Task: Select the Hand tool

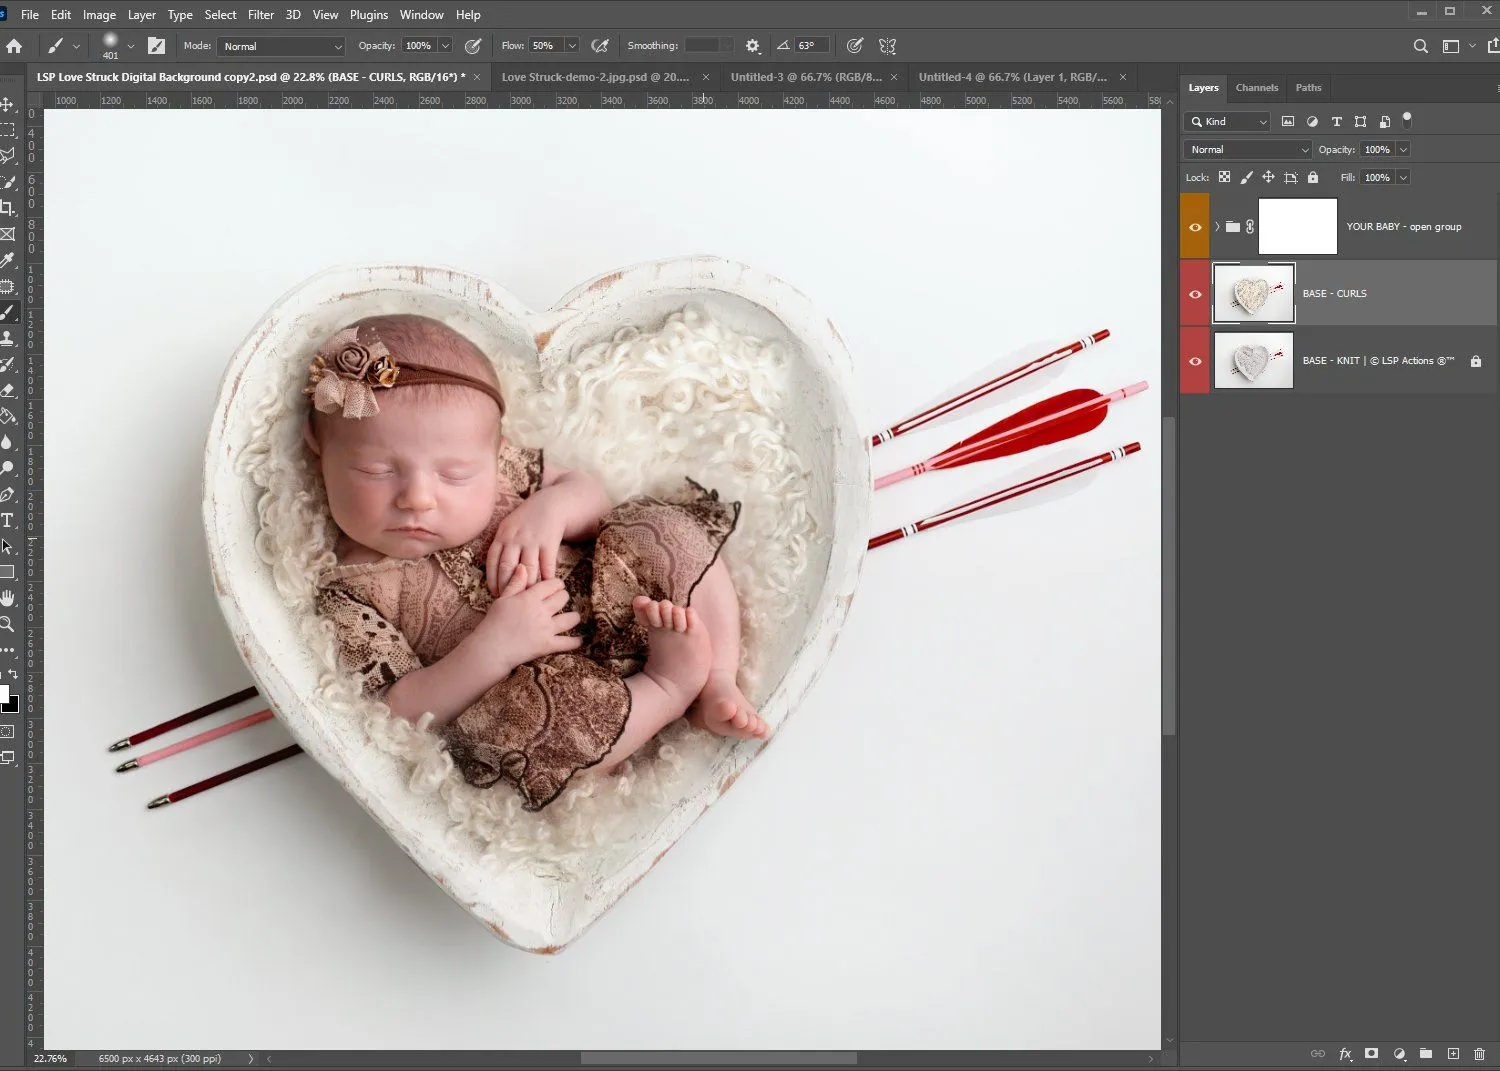Action: [7, 598]
